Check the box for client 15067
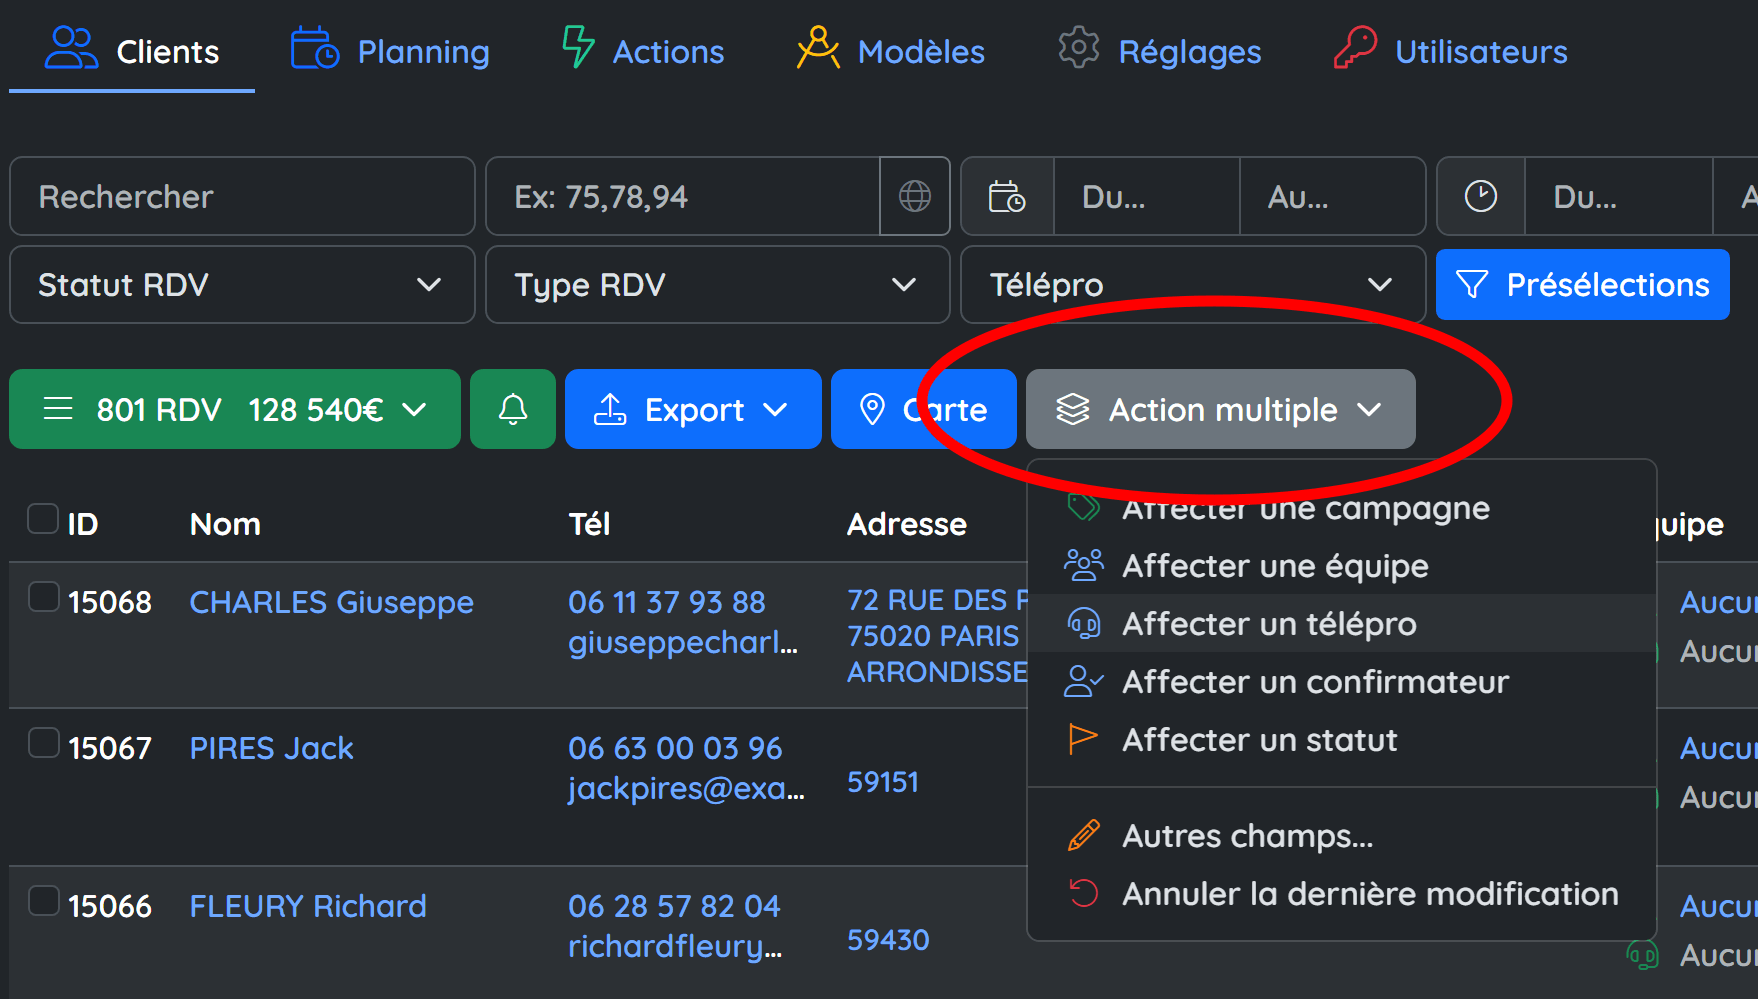Image resolution: width=1758 pixels, height=999 pixels. [x=43, y=743]
